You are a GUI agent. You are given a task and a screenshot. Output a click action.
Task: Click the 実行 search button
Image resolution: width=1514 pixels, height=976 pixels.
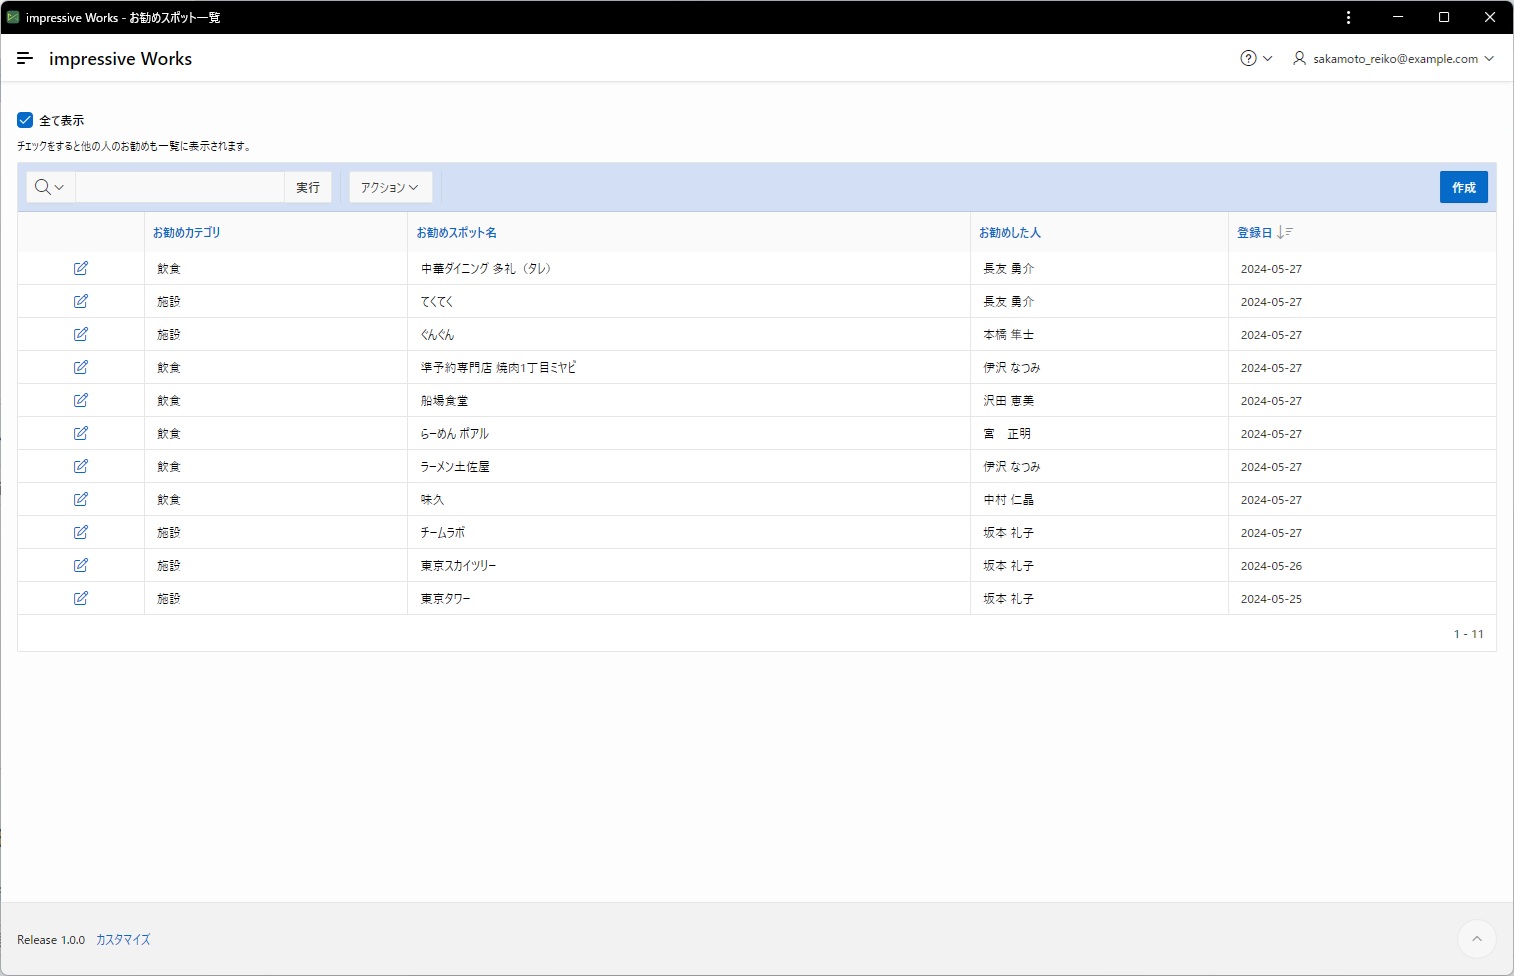[x=308, y=187]
